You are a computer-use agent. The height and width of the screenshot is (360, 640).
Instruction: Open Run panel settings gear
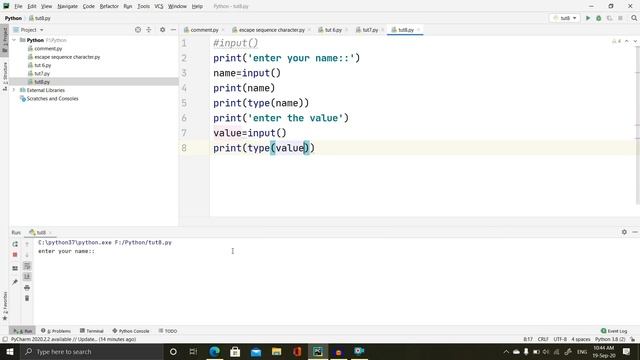624,232
